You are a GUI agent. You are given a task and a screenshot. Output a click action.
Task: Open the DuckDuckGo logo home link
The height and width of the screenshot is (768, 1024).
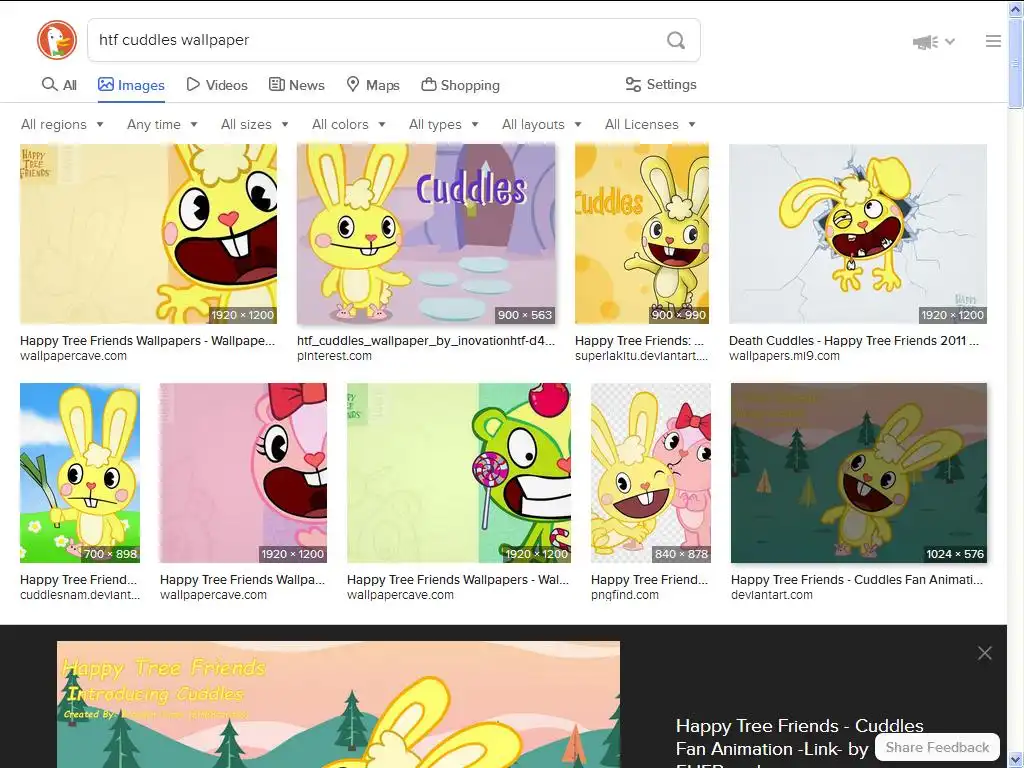click(57, 40)
